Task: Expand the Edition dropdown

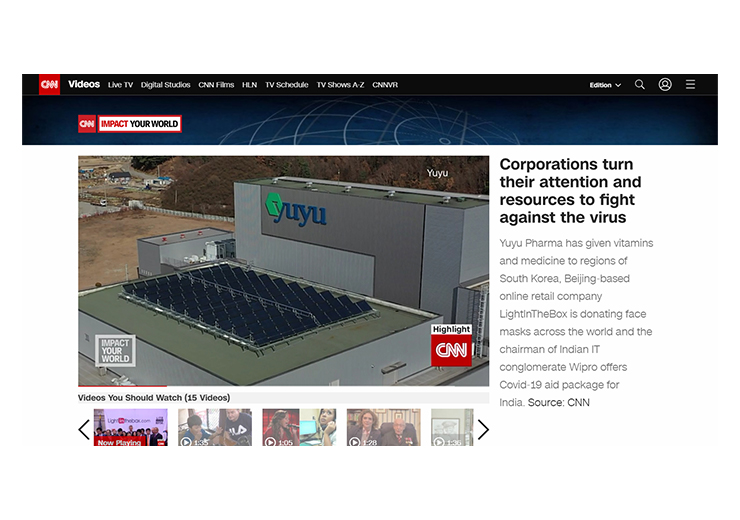Action: tap(605, 85)
